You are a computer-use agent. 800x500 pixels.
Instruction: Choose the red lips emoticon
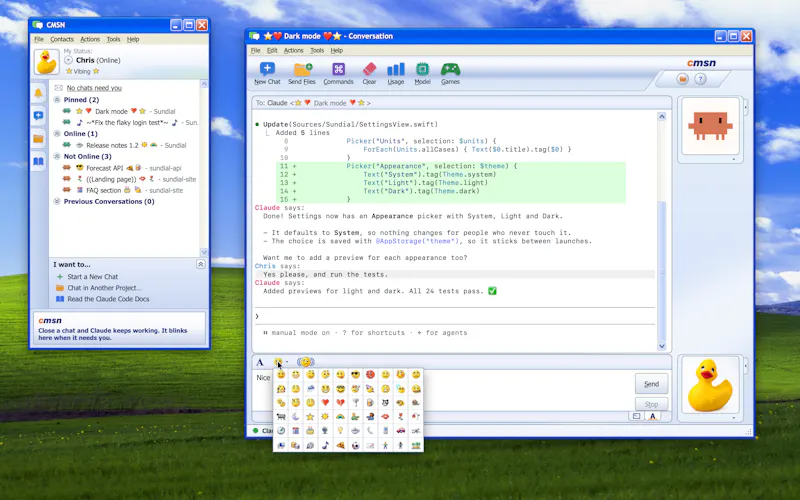click(x=385, y=416)
